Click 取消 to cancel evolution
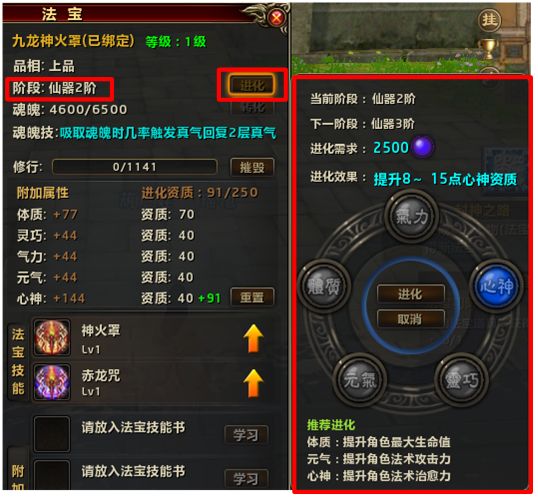 pos(410,319)
